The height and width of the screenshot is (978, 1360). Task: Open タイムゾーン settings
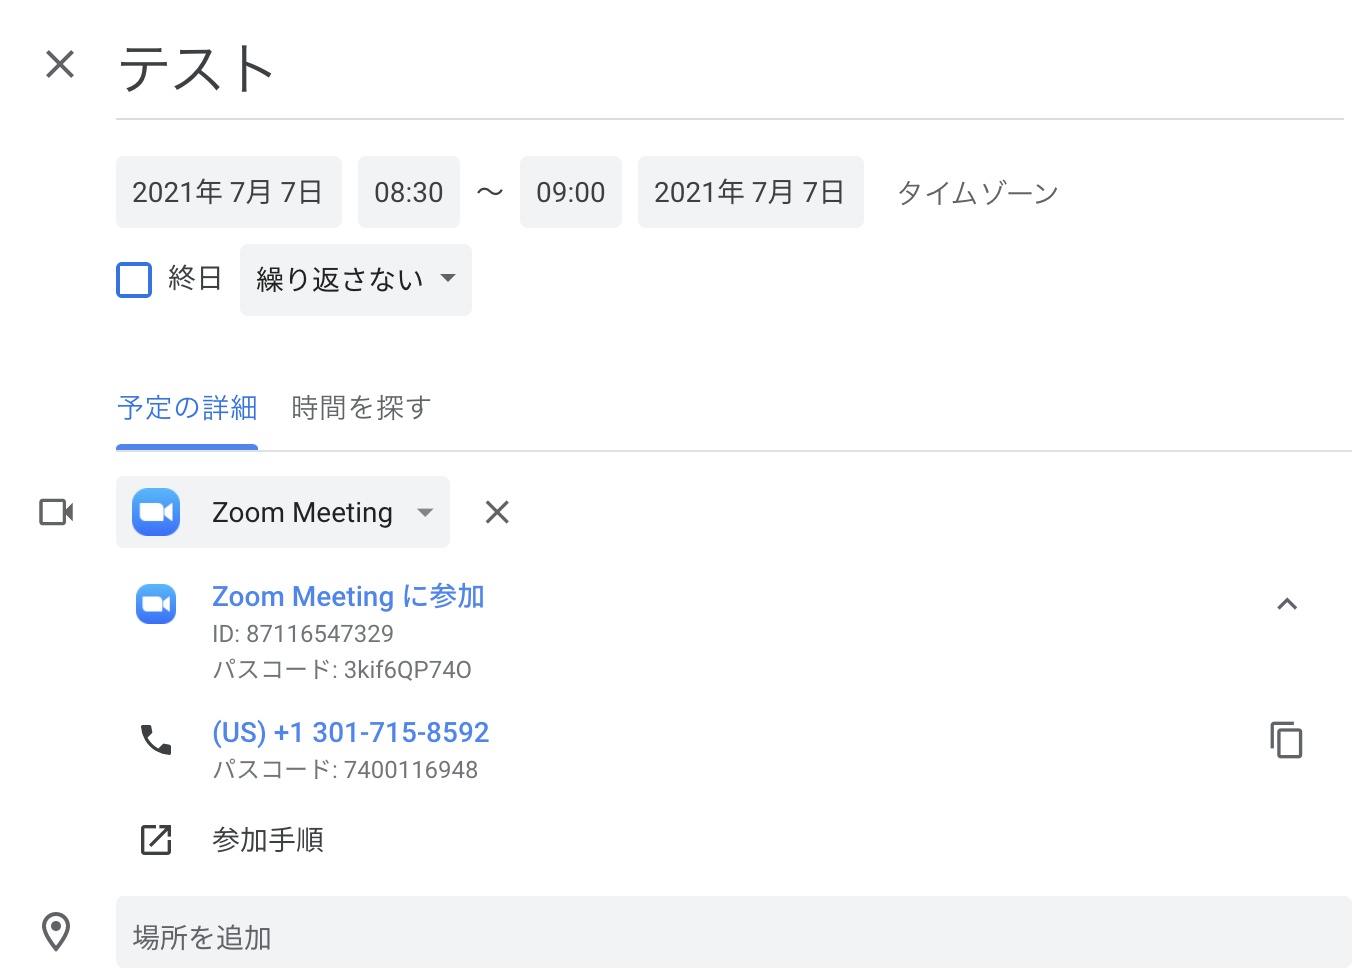(977, 192)
